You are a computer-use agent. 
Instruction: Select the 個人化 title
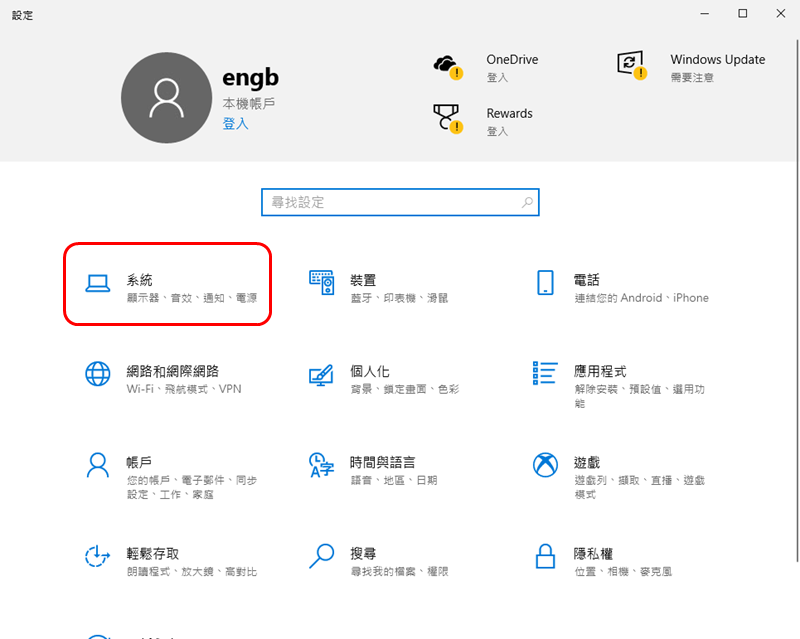pos(370,371)
